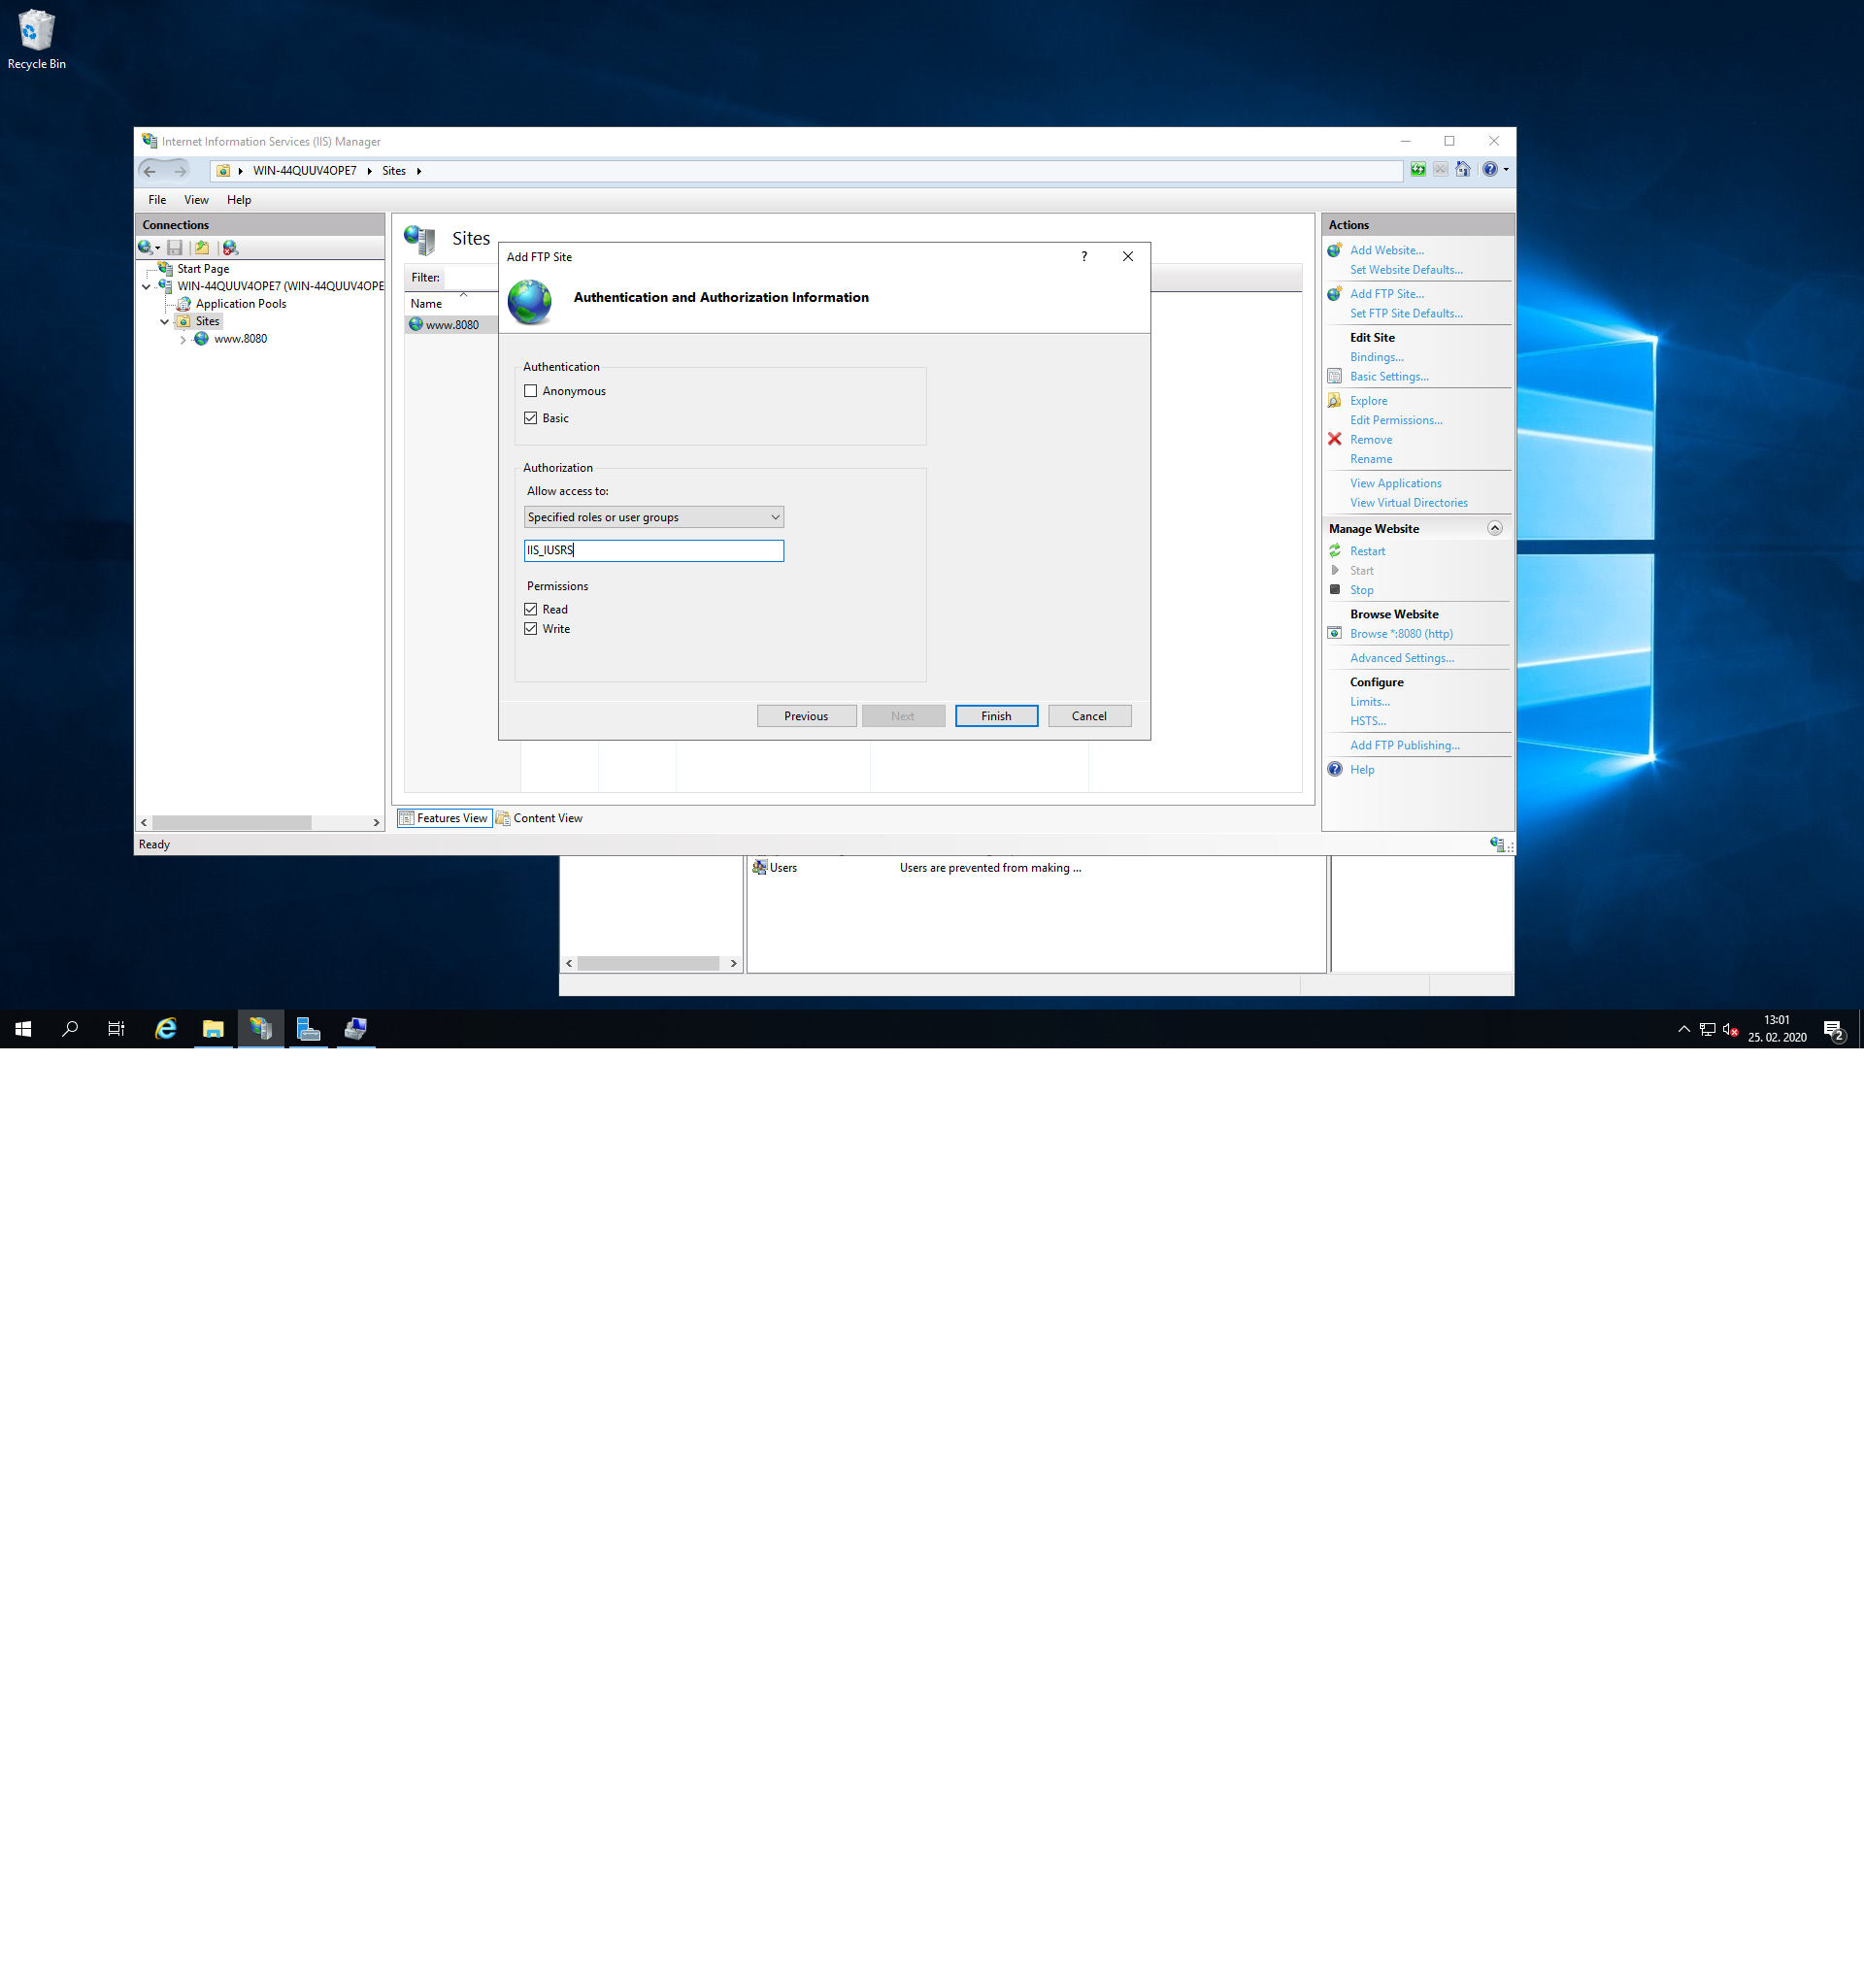Screen dimensions: 1864x1988
Task: Switch to the Features View tab
Action: [x=445, y=819]
